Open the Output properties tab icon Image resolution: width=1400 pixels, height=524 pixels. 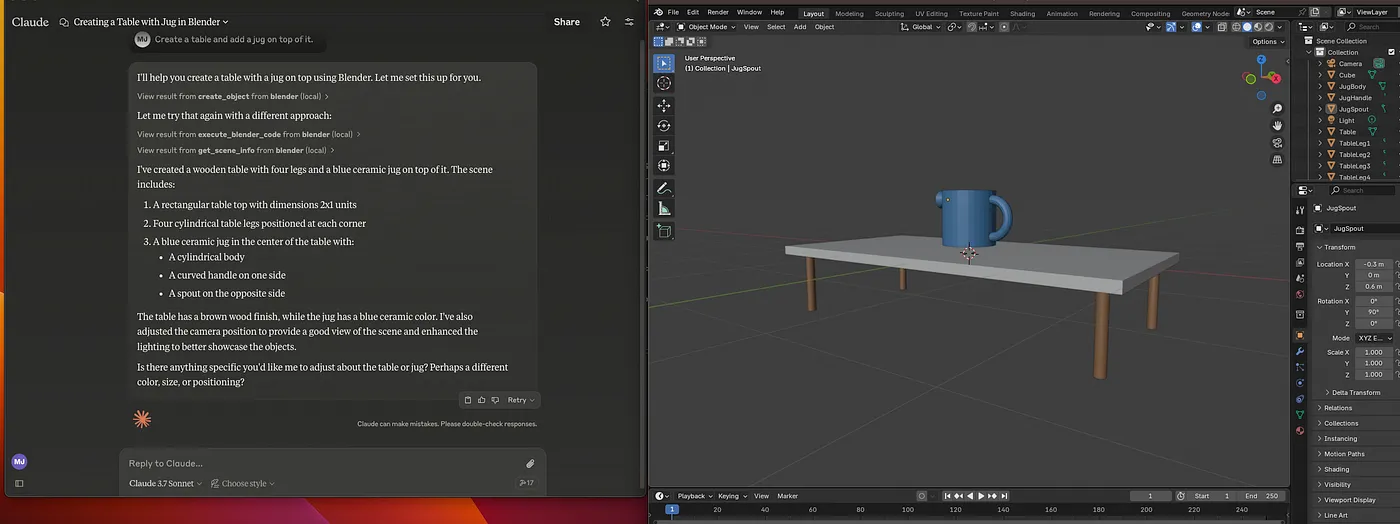pyautogui.click(x=1300, y=246)
